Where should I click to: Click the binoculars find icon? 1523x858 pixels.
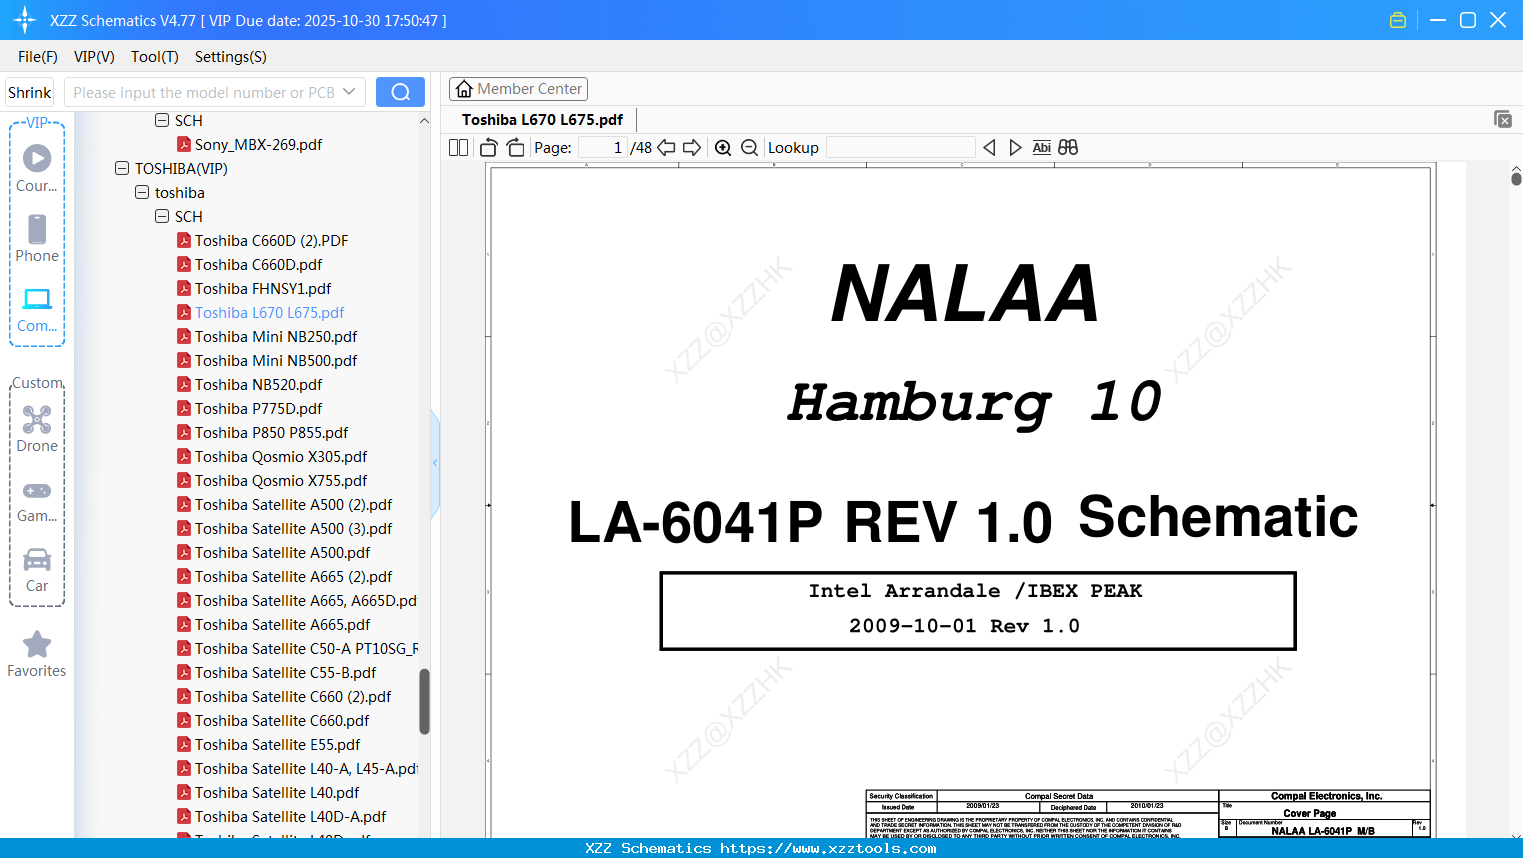pyautogui.click(x=1068, y=148)
